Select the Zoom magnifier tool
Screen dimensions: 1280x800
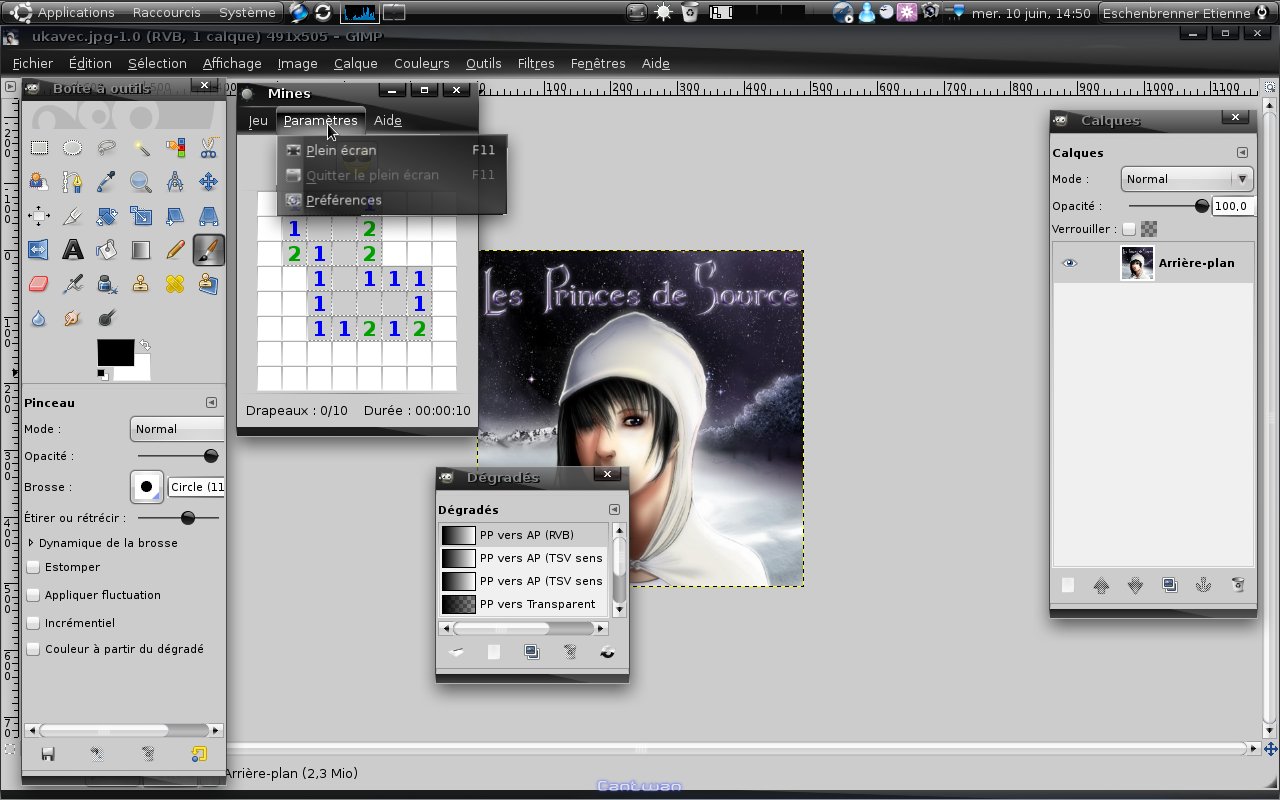click(141, 182)
